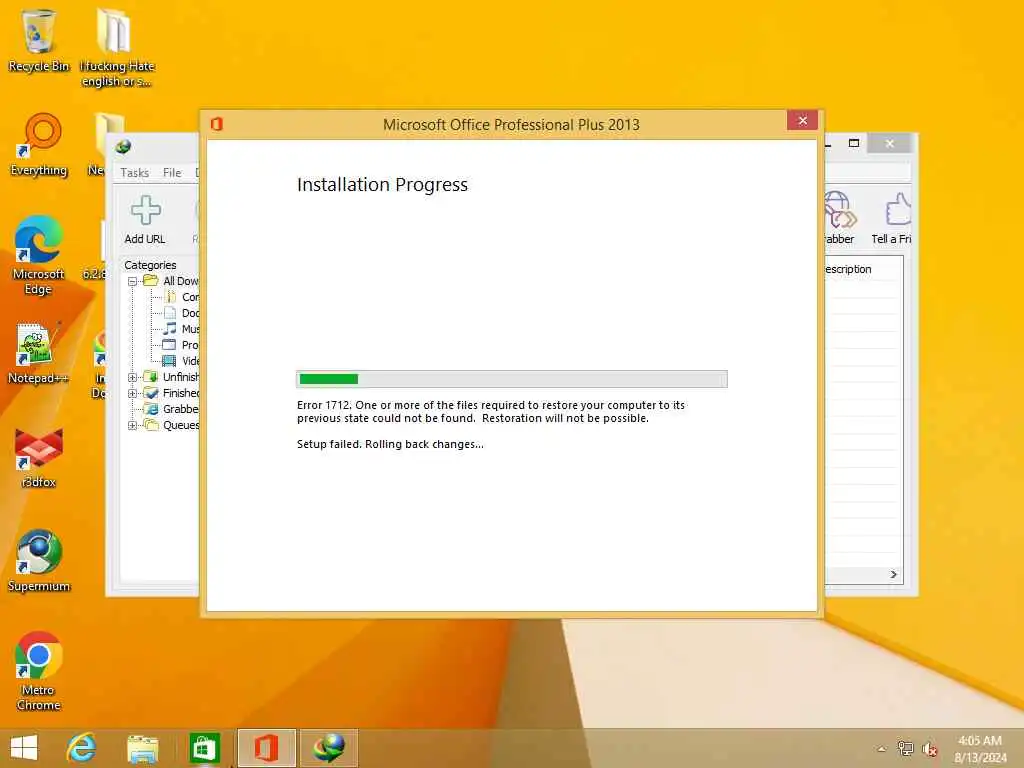Switch to the Internet Download Manager taskbar button
1024x768 pixels.
(x=328, y=748)
